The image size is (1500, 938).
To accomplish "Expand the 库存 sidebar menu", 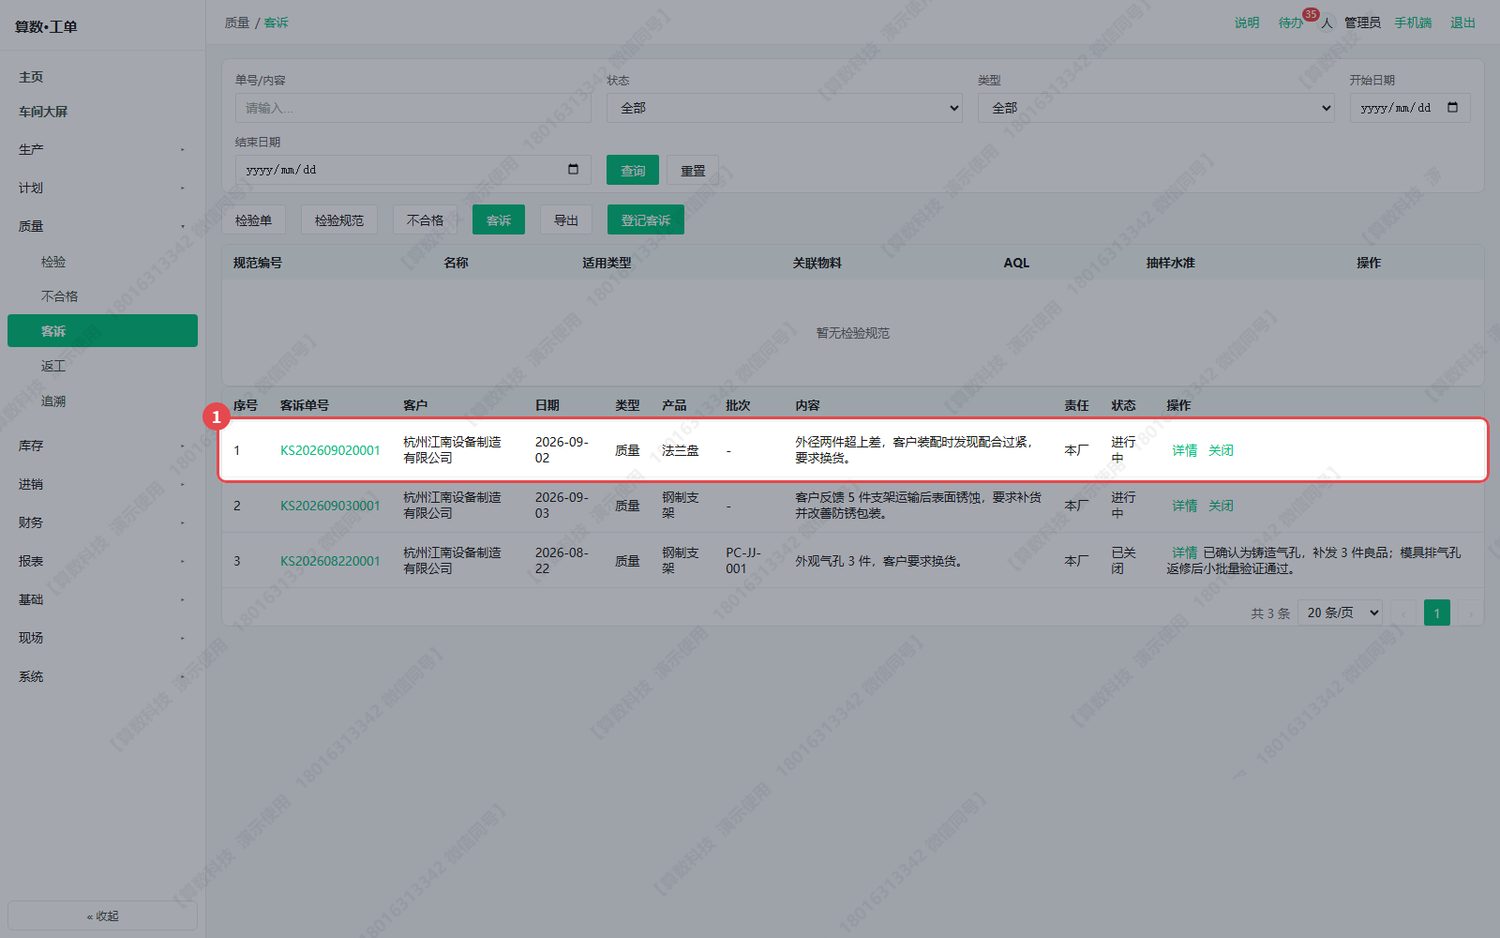I will [x=102, y=446].
